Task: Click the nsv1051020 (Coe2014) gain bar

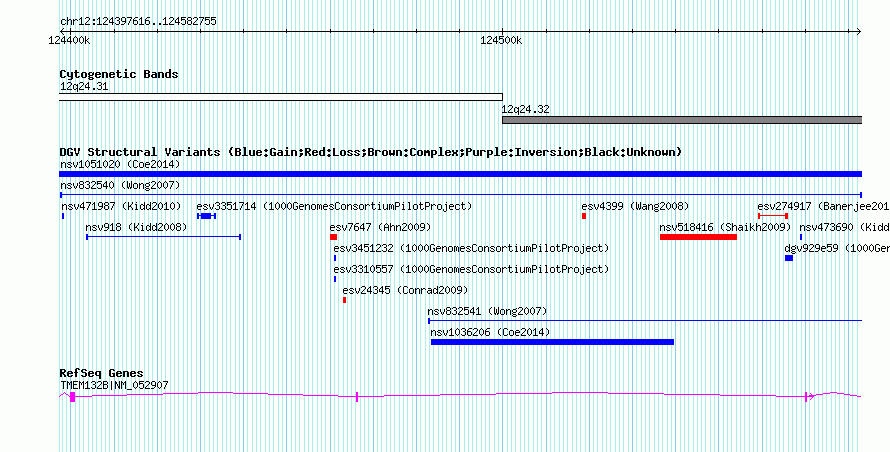Action: pos(460,174)
